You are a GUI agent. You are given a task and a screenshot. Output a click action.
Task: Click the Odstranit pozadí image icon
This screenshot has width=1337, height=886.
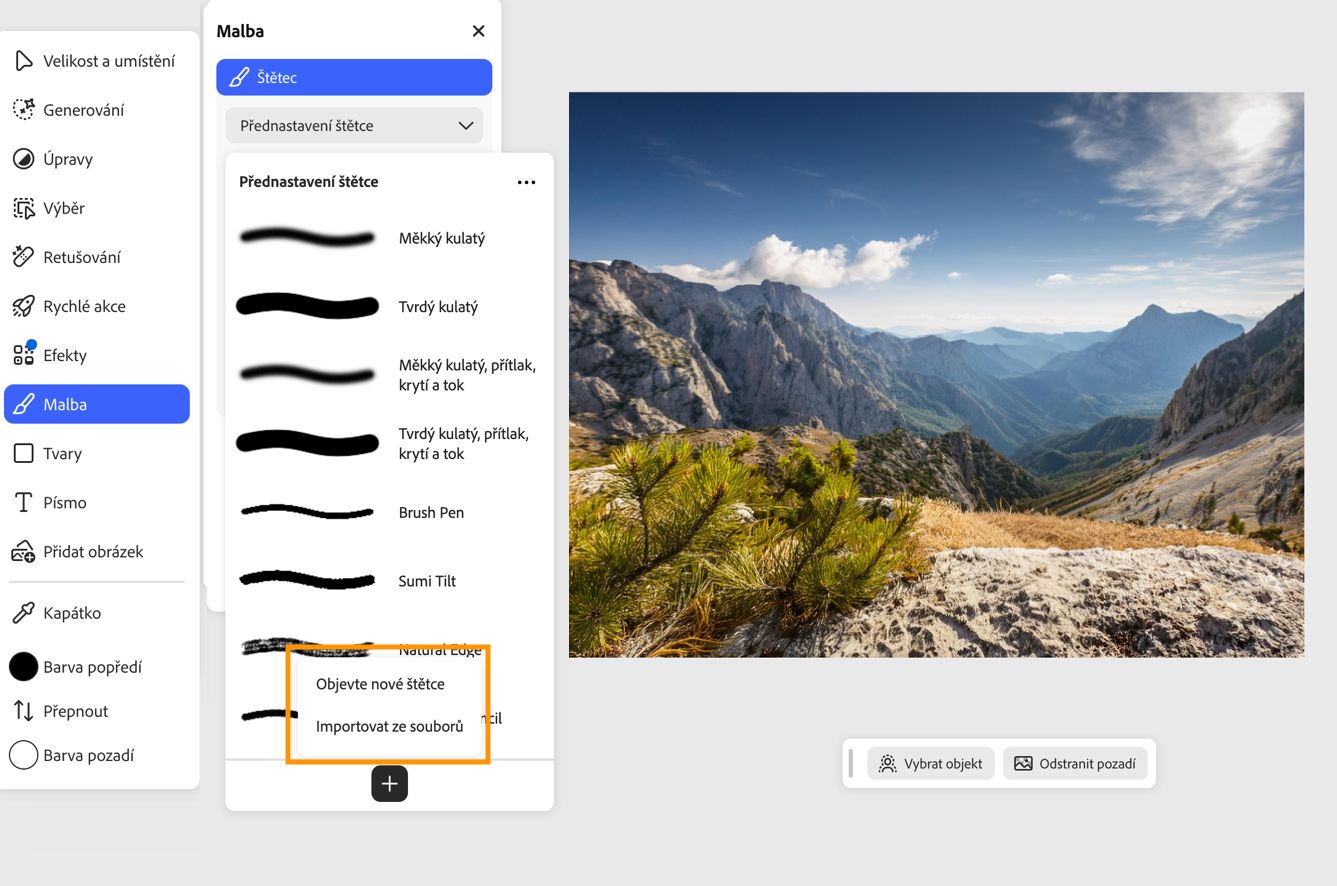[1023, 764]
